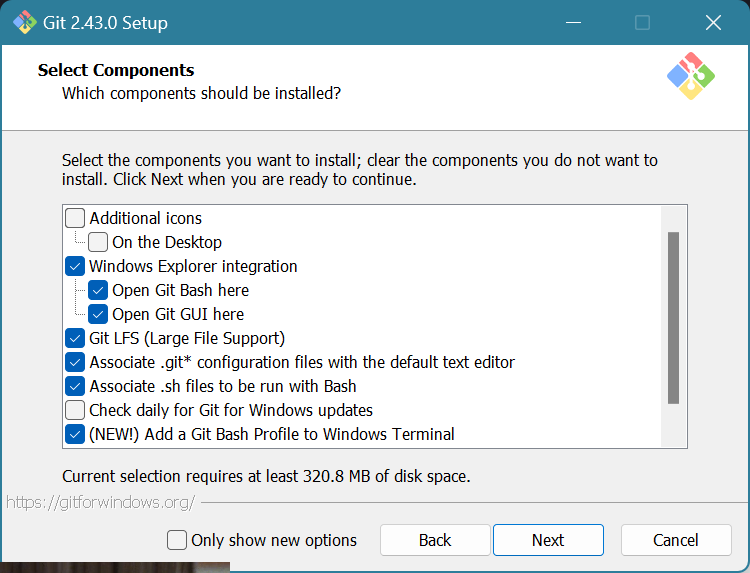Click the Back button
The height and width of the screenshot is (573, 750).
click(435, 540)
